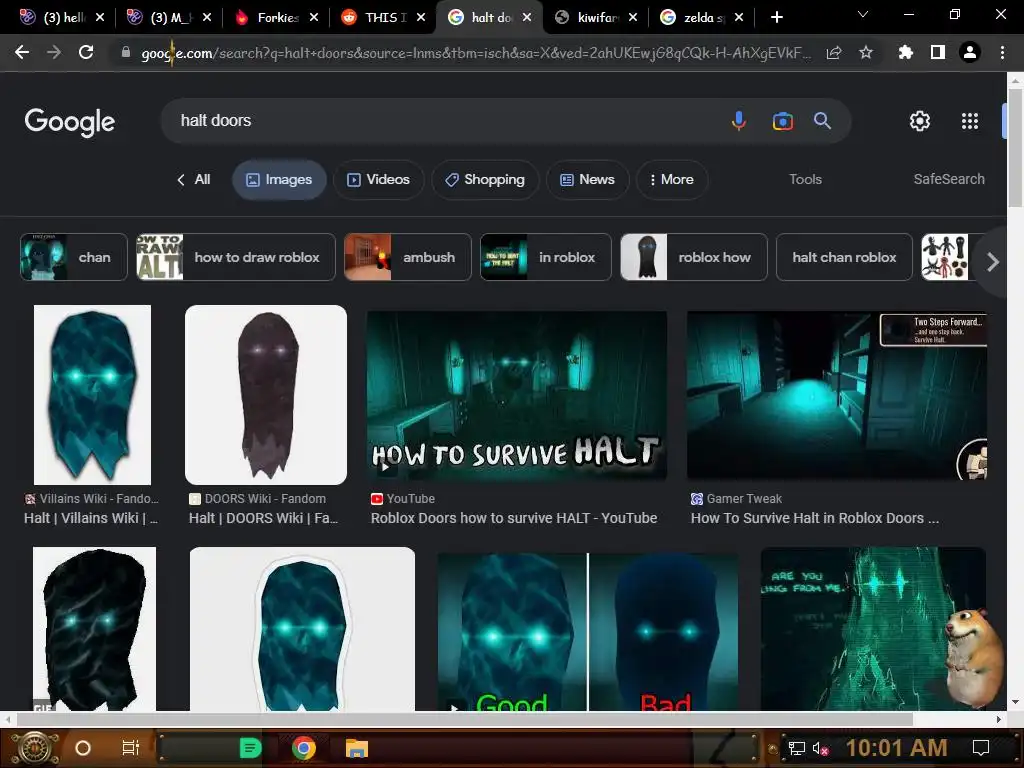
Task: Bookmark this page with the star icon
Action: 865,52
